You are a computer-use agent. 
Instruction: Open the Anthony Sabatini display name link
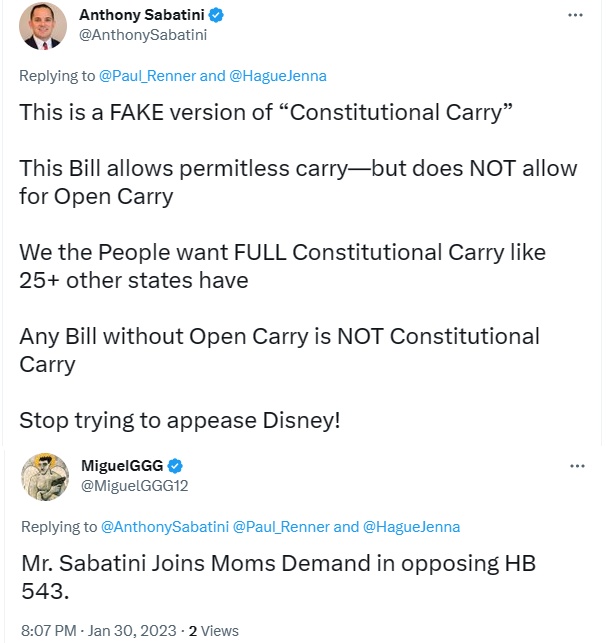point(142,15)
